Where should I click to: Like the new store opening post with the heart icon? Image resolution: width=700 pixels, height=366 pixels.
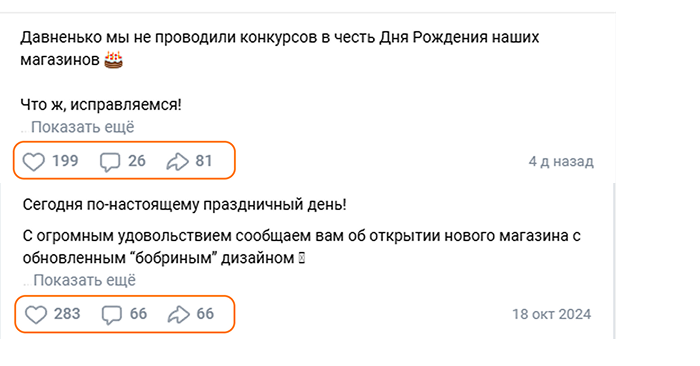(36, 314)
